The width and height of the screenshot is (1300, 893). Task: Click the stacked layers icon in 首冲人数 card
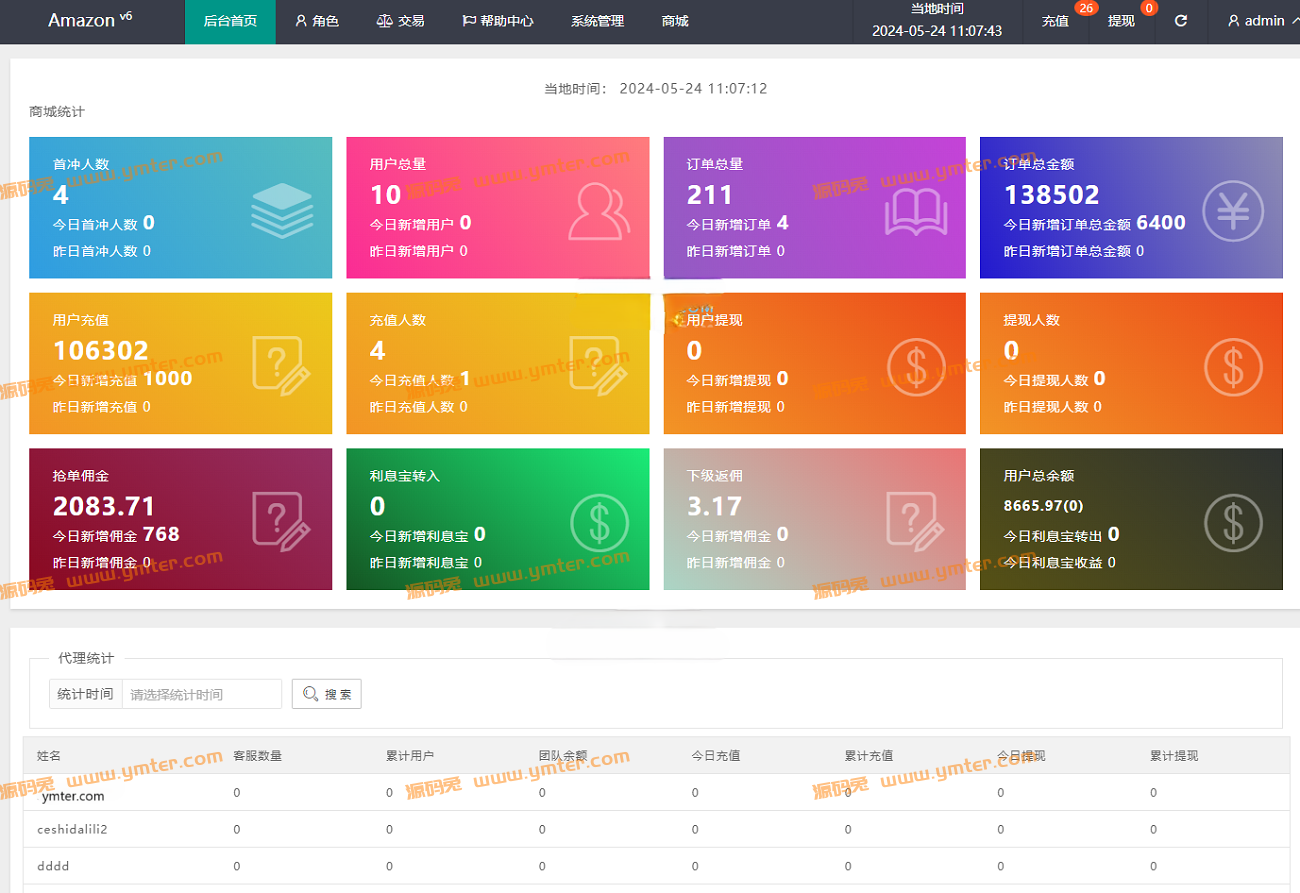pos(282,209)
